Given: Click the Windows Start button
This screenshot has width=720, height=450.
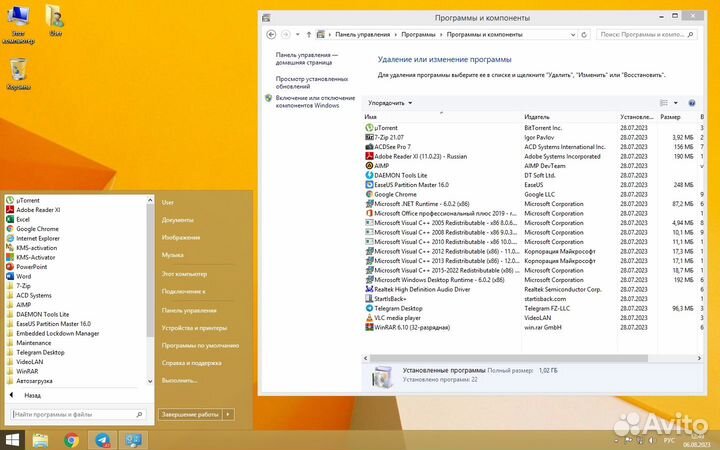Looking at the screenshot, I should click(12, 440).
